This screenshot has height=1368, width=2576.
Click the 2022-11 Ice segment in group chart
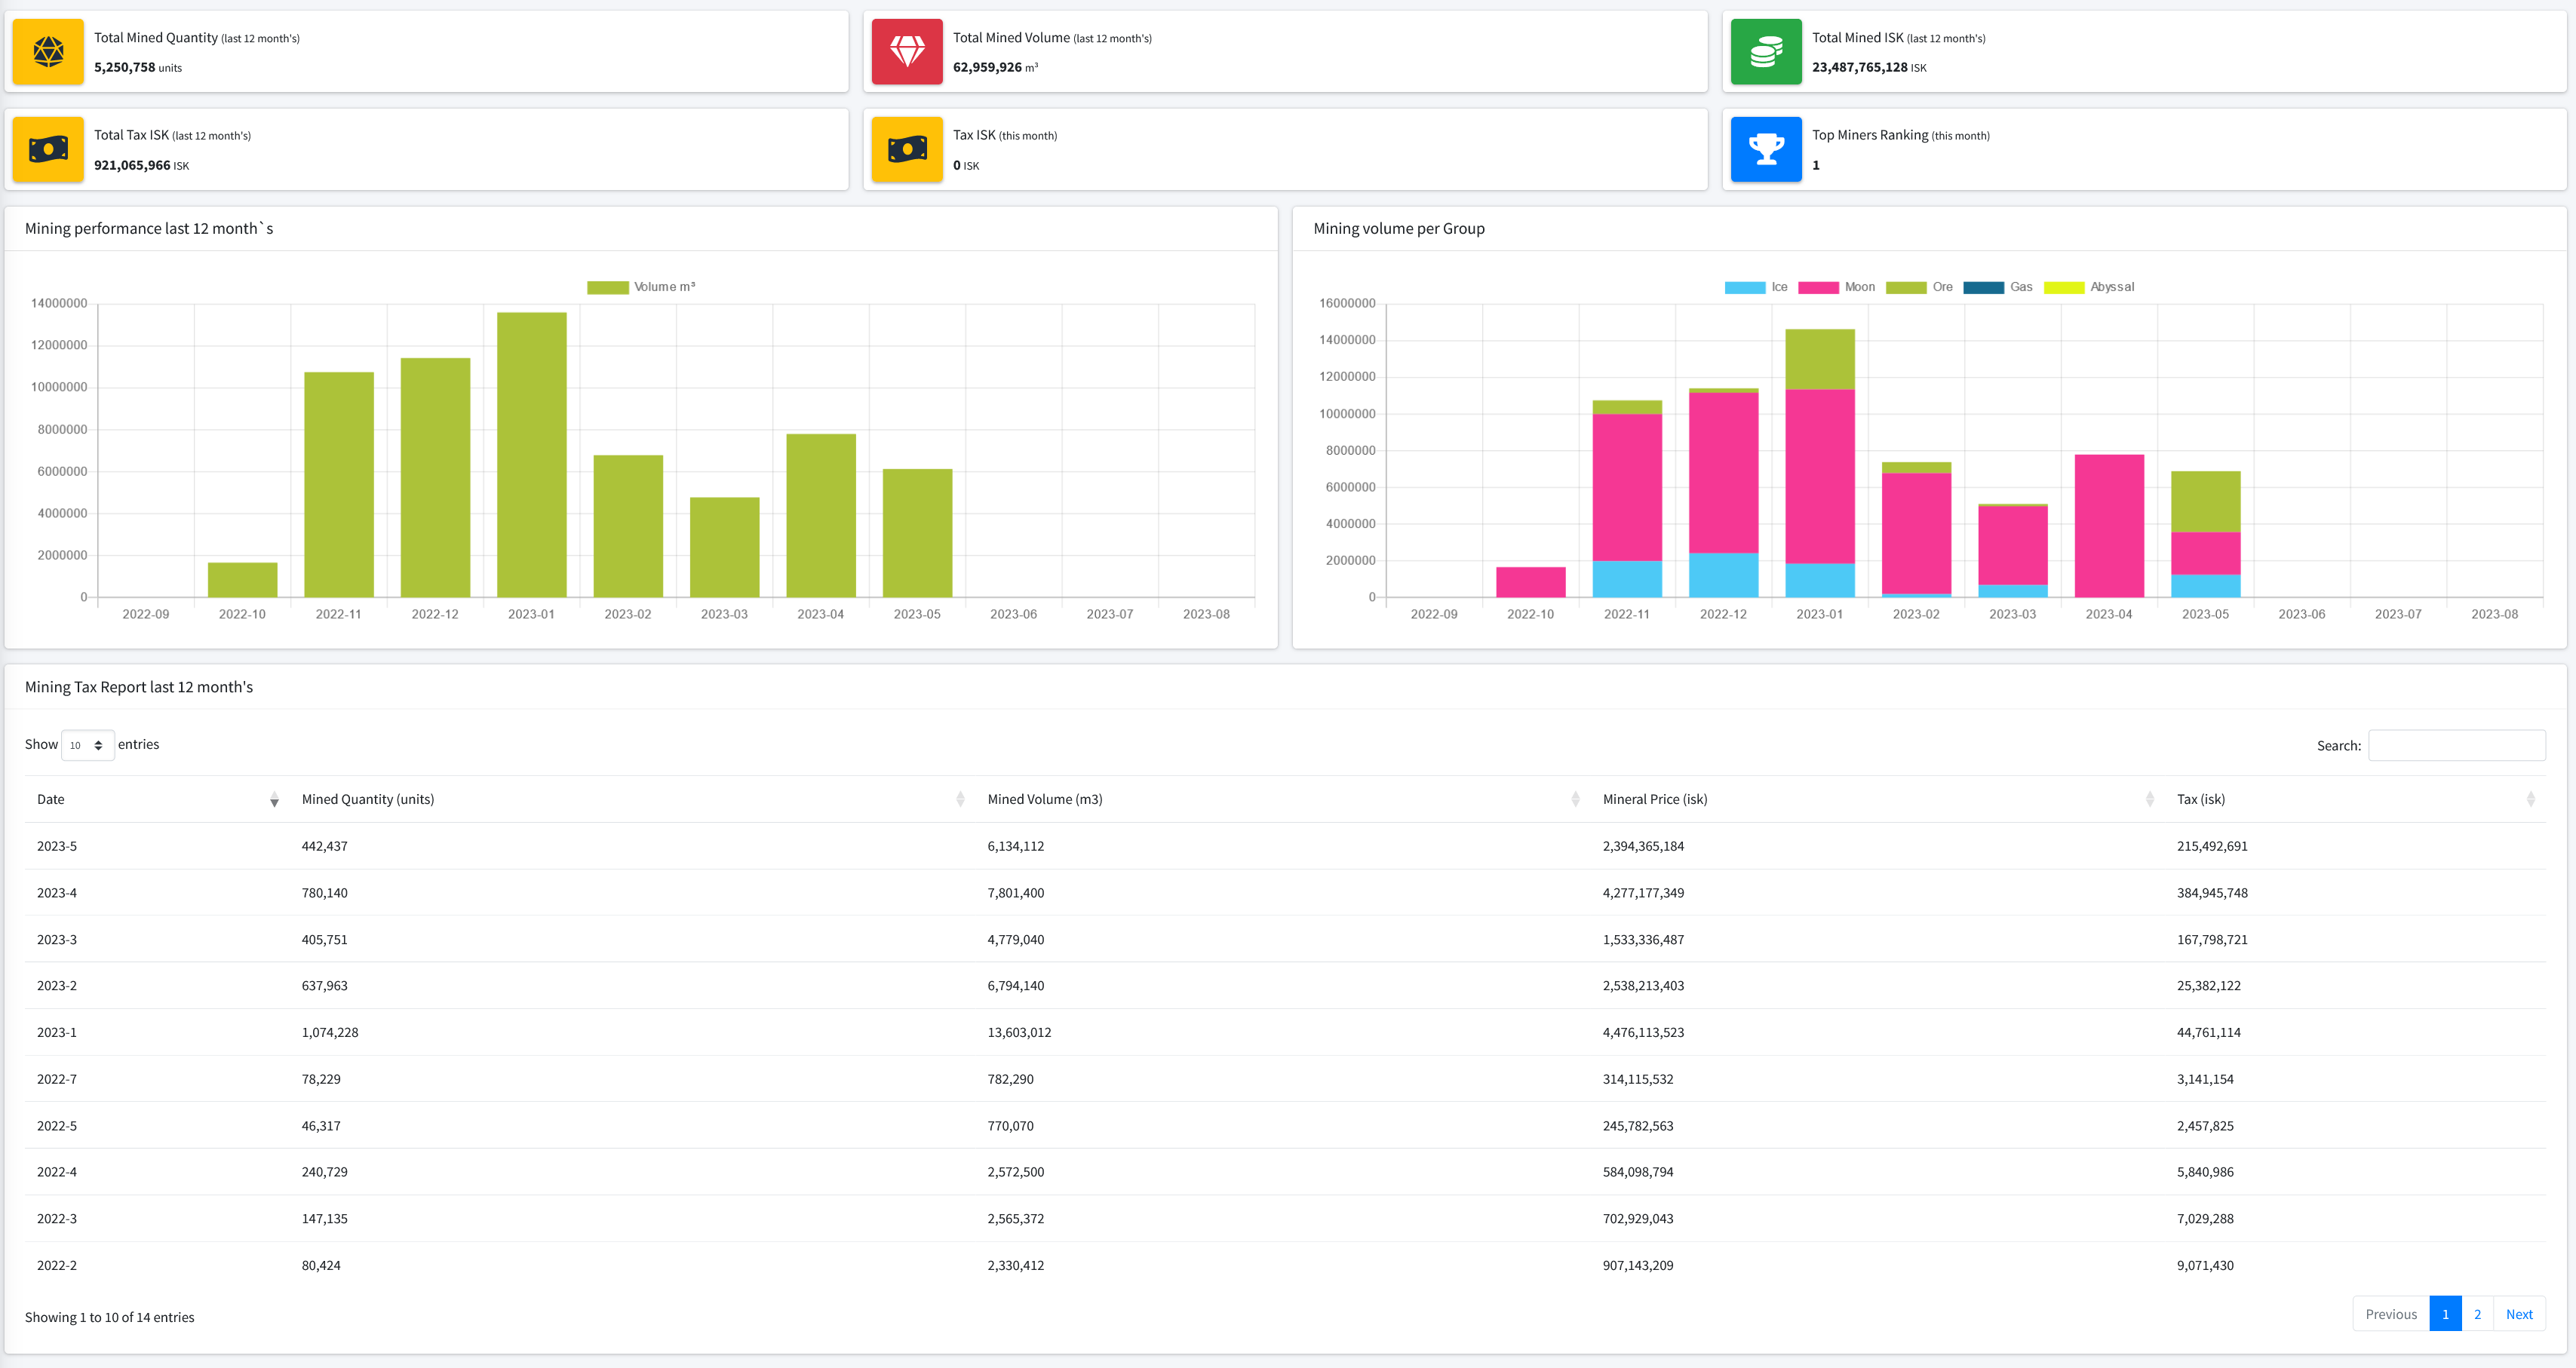(x=1627, y=579)
